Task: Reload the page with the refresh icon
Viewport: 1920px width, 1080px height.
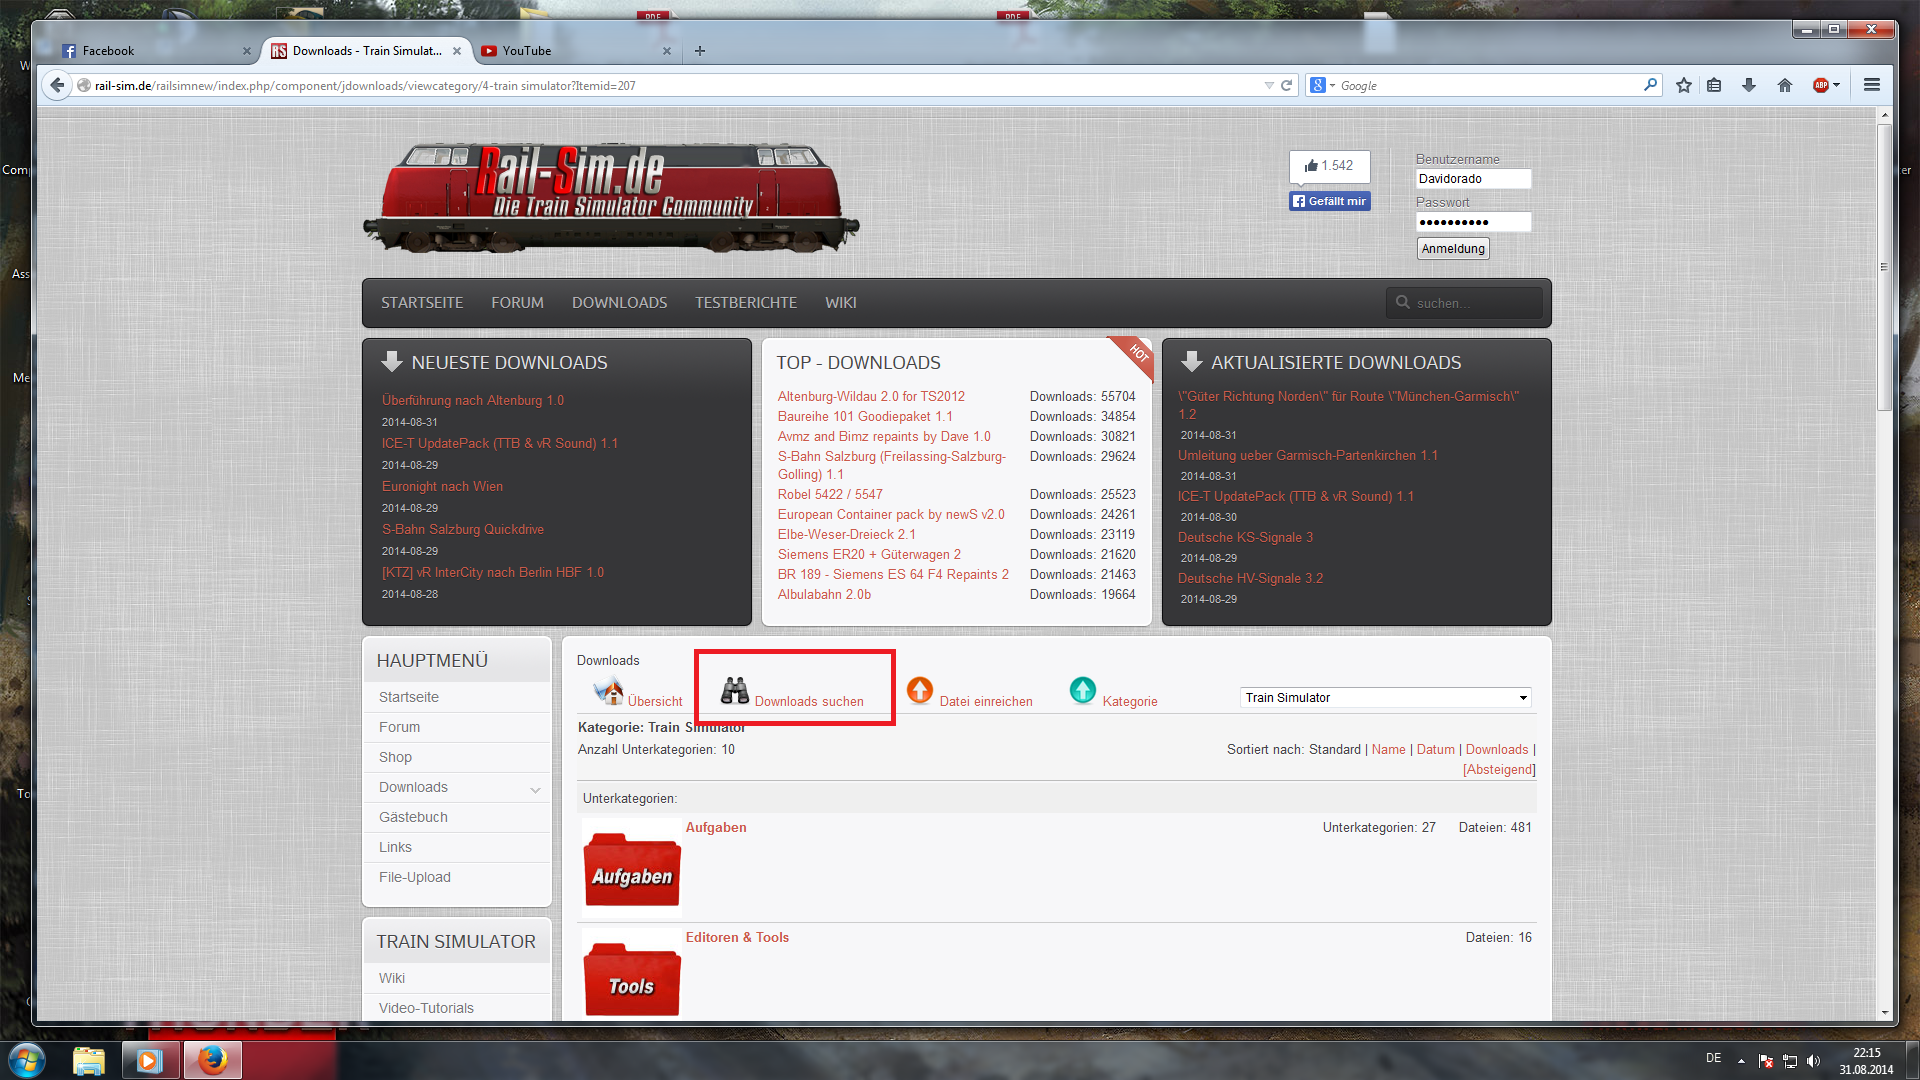Action: point(1287,85)
